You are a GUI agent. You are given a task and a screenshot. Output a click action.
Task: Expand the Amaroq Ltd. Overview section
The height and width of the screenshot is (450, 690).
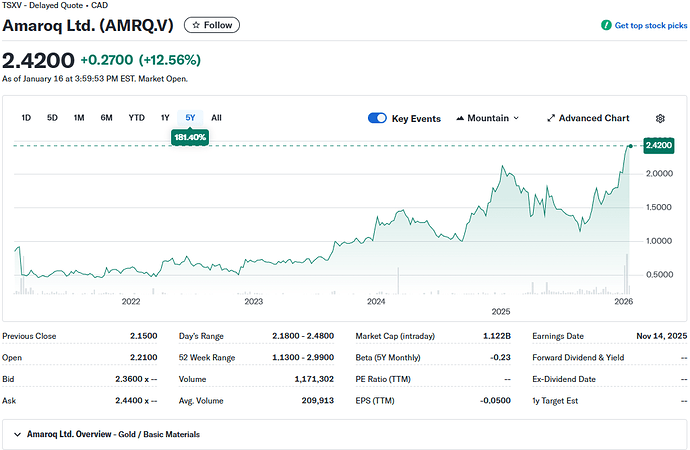point(17,434)
